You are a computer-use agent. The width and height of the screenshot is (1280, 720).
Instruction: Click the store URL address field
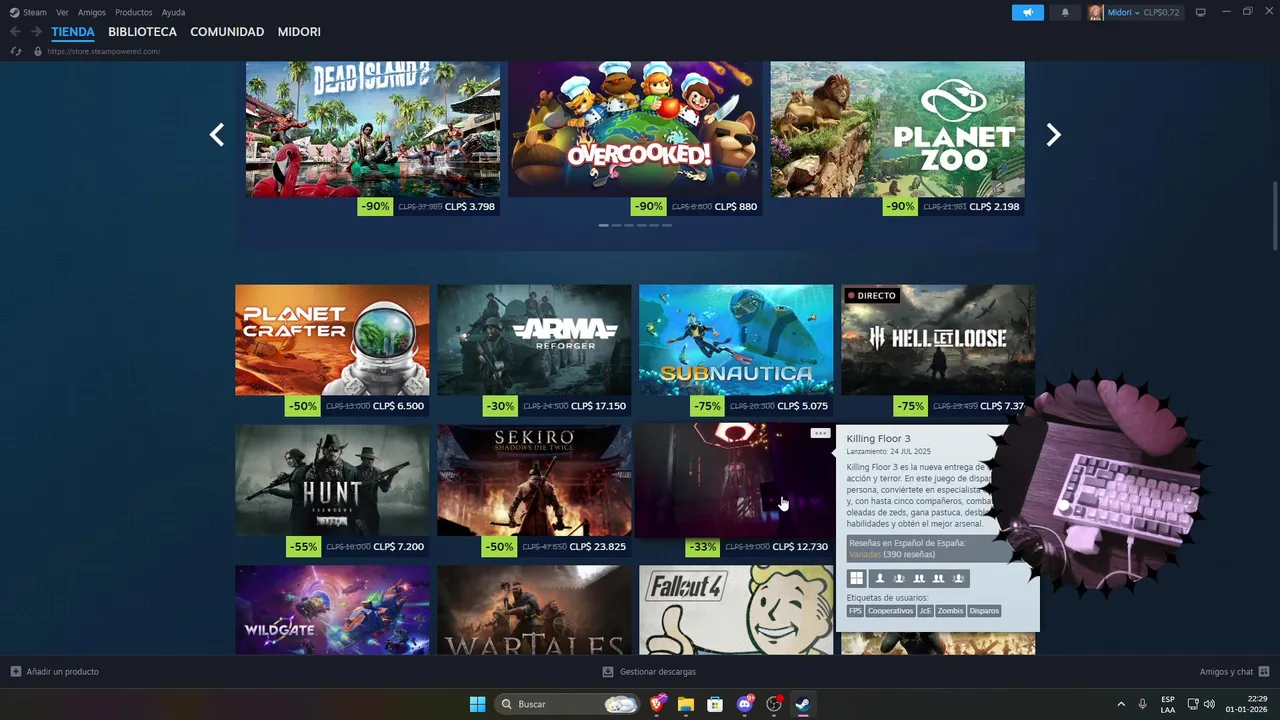pos(104,51)
